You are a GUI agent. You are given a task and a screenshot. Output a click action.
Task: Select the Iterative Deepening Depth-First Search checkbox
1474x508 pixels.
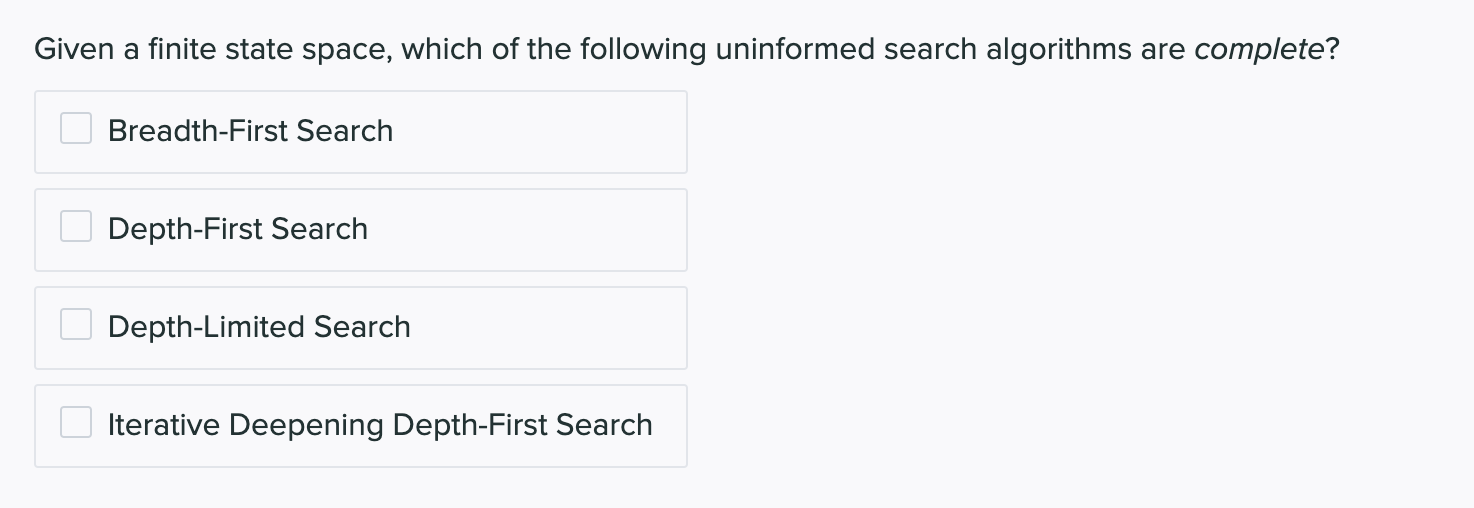coord(76,423)
